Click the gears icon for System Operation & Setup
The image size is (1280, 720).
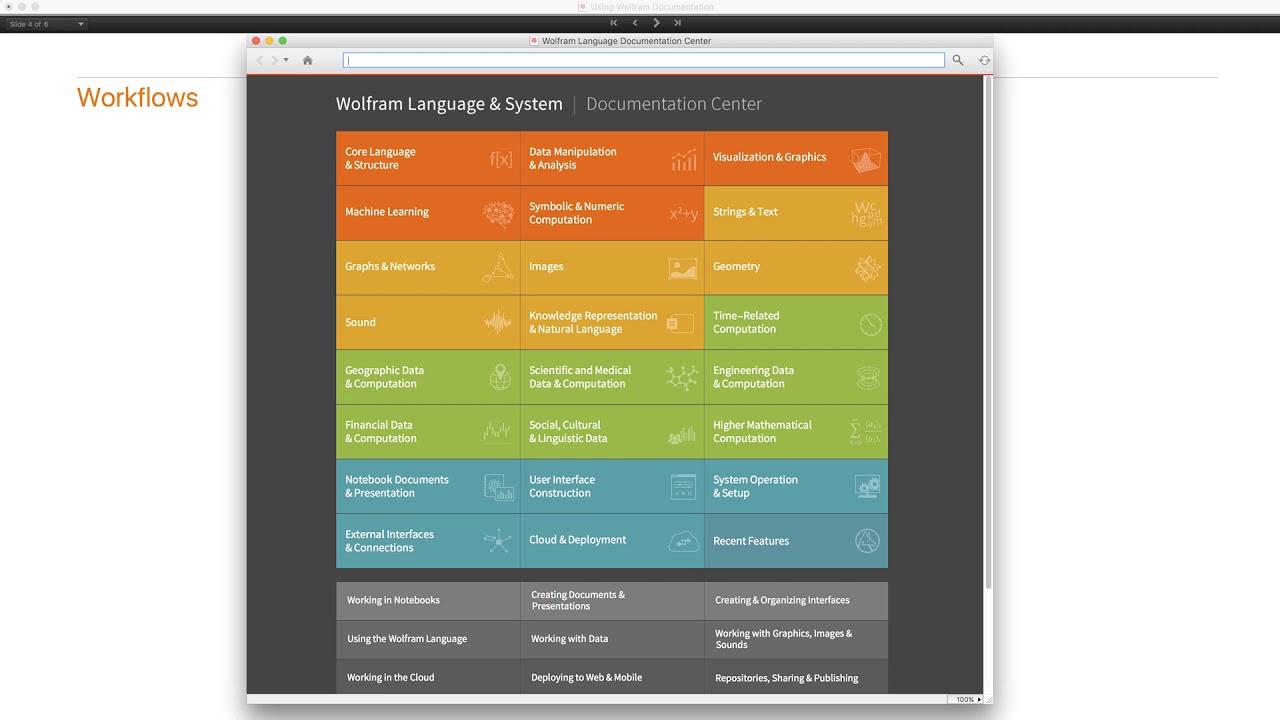point(867,487)
